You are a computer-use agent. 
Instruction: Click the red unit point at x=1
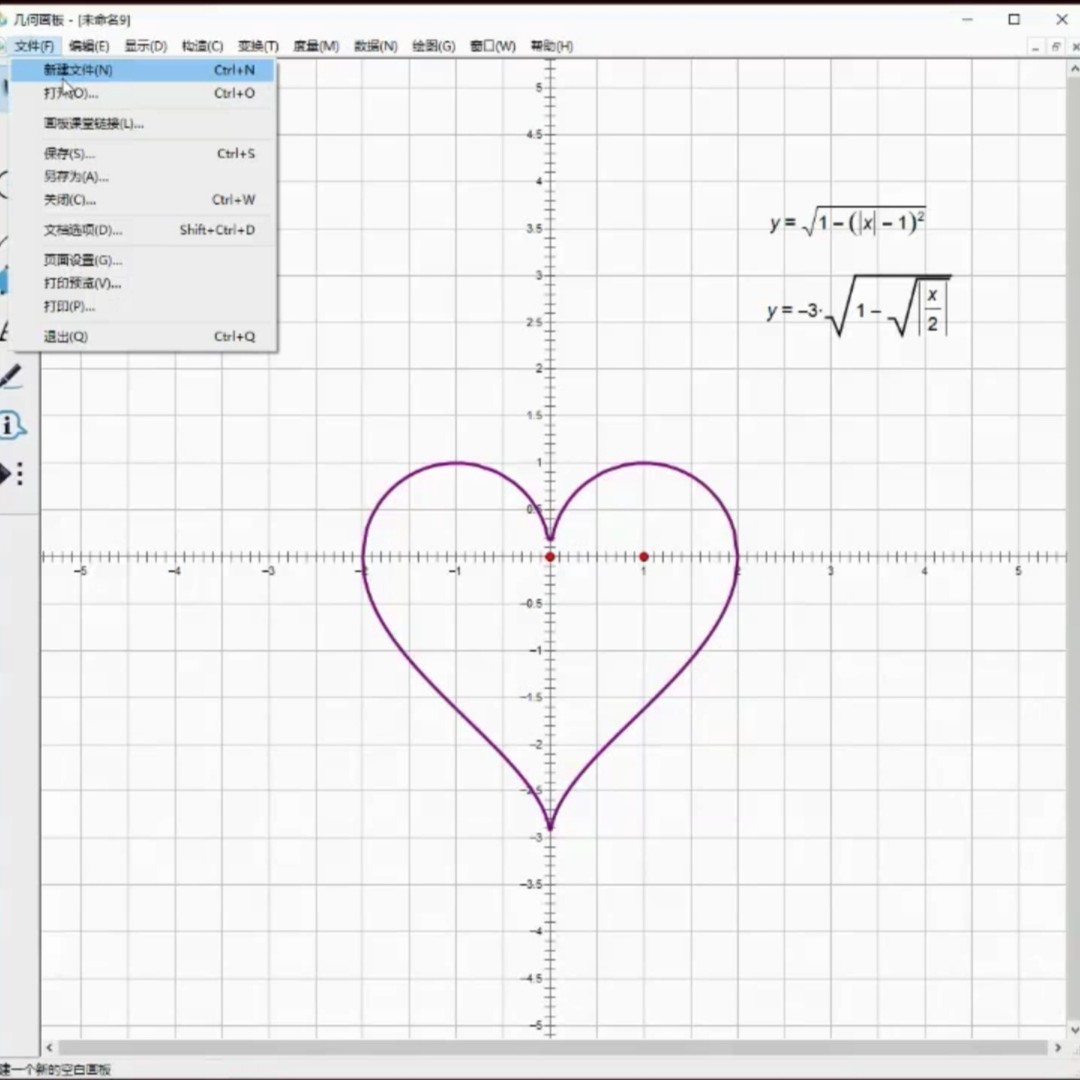(643, 556)
